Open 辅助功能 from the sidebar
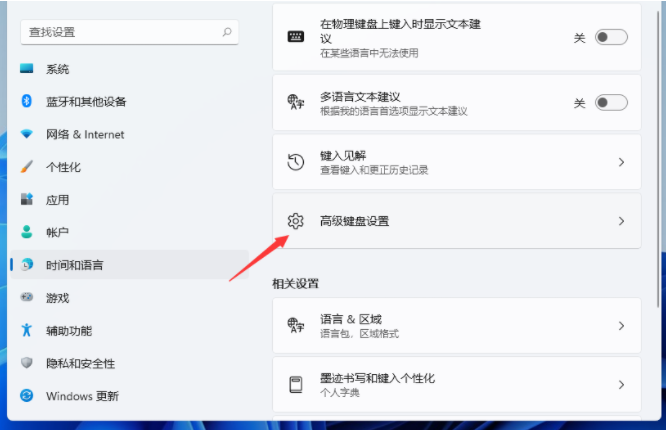666x430 pixels. point(70,330)
